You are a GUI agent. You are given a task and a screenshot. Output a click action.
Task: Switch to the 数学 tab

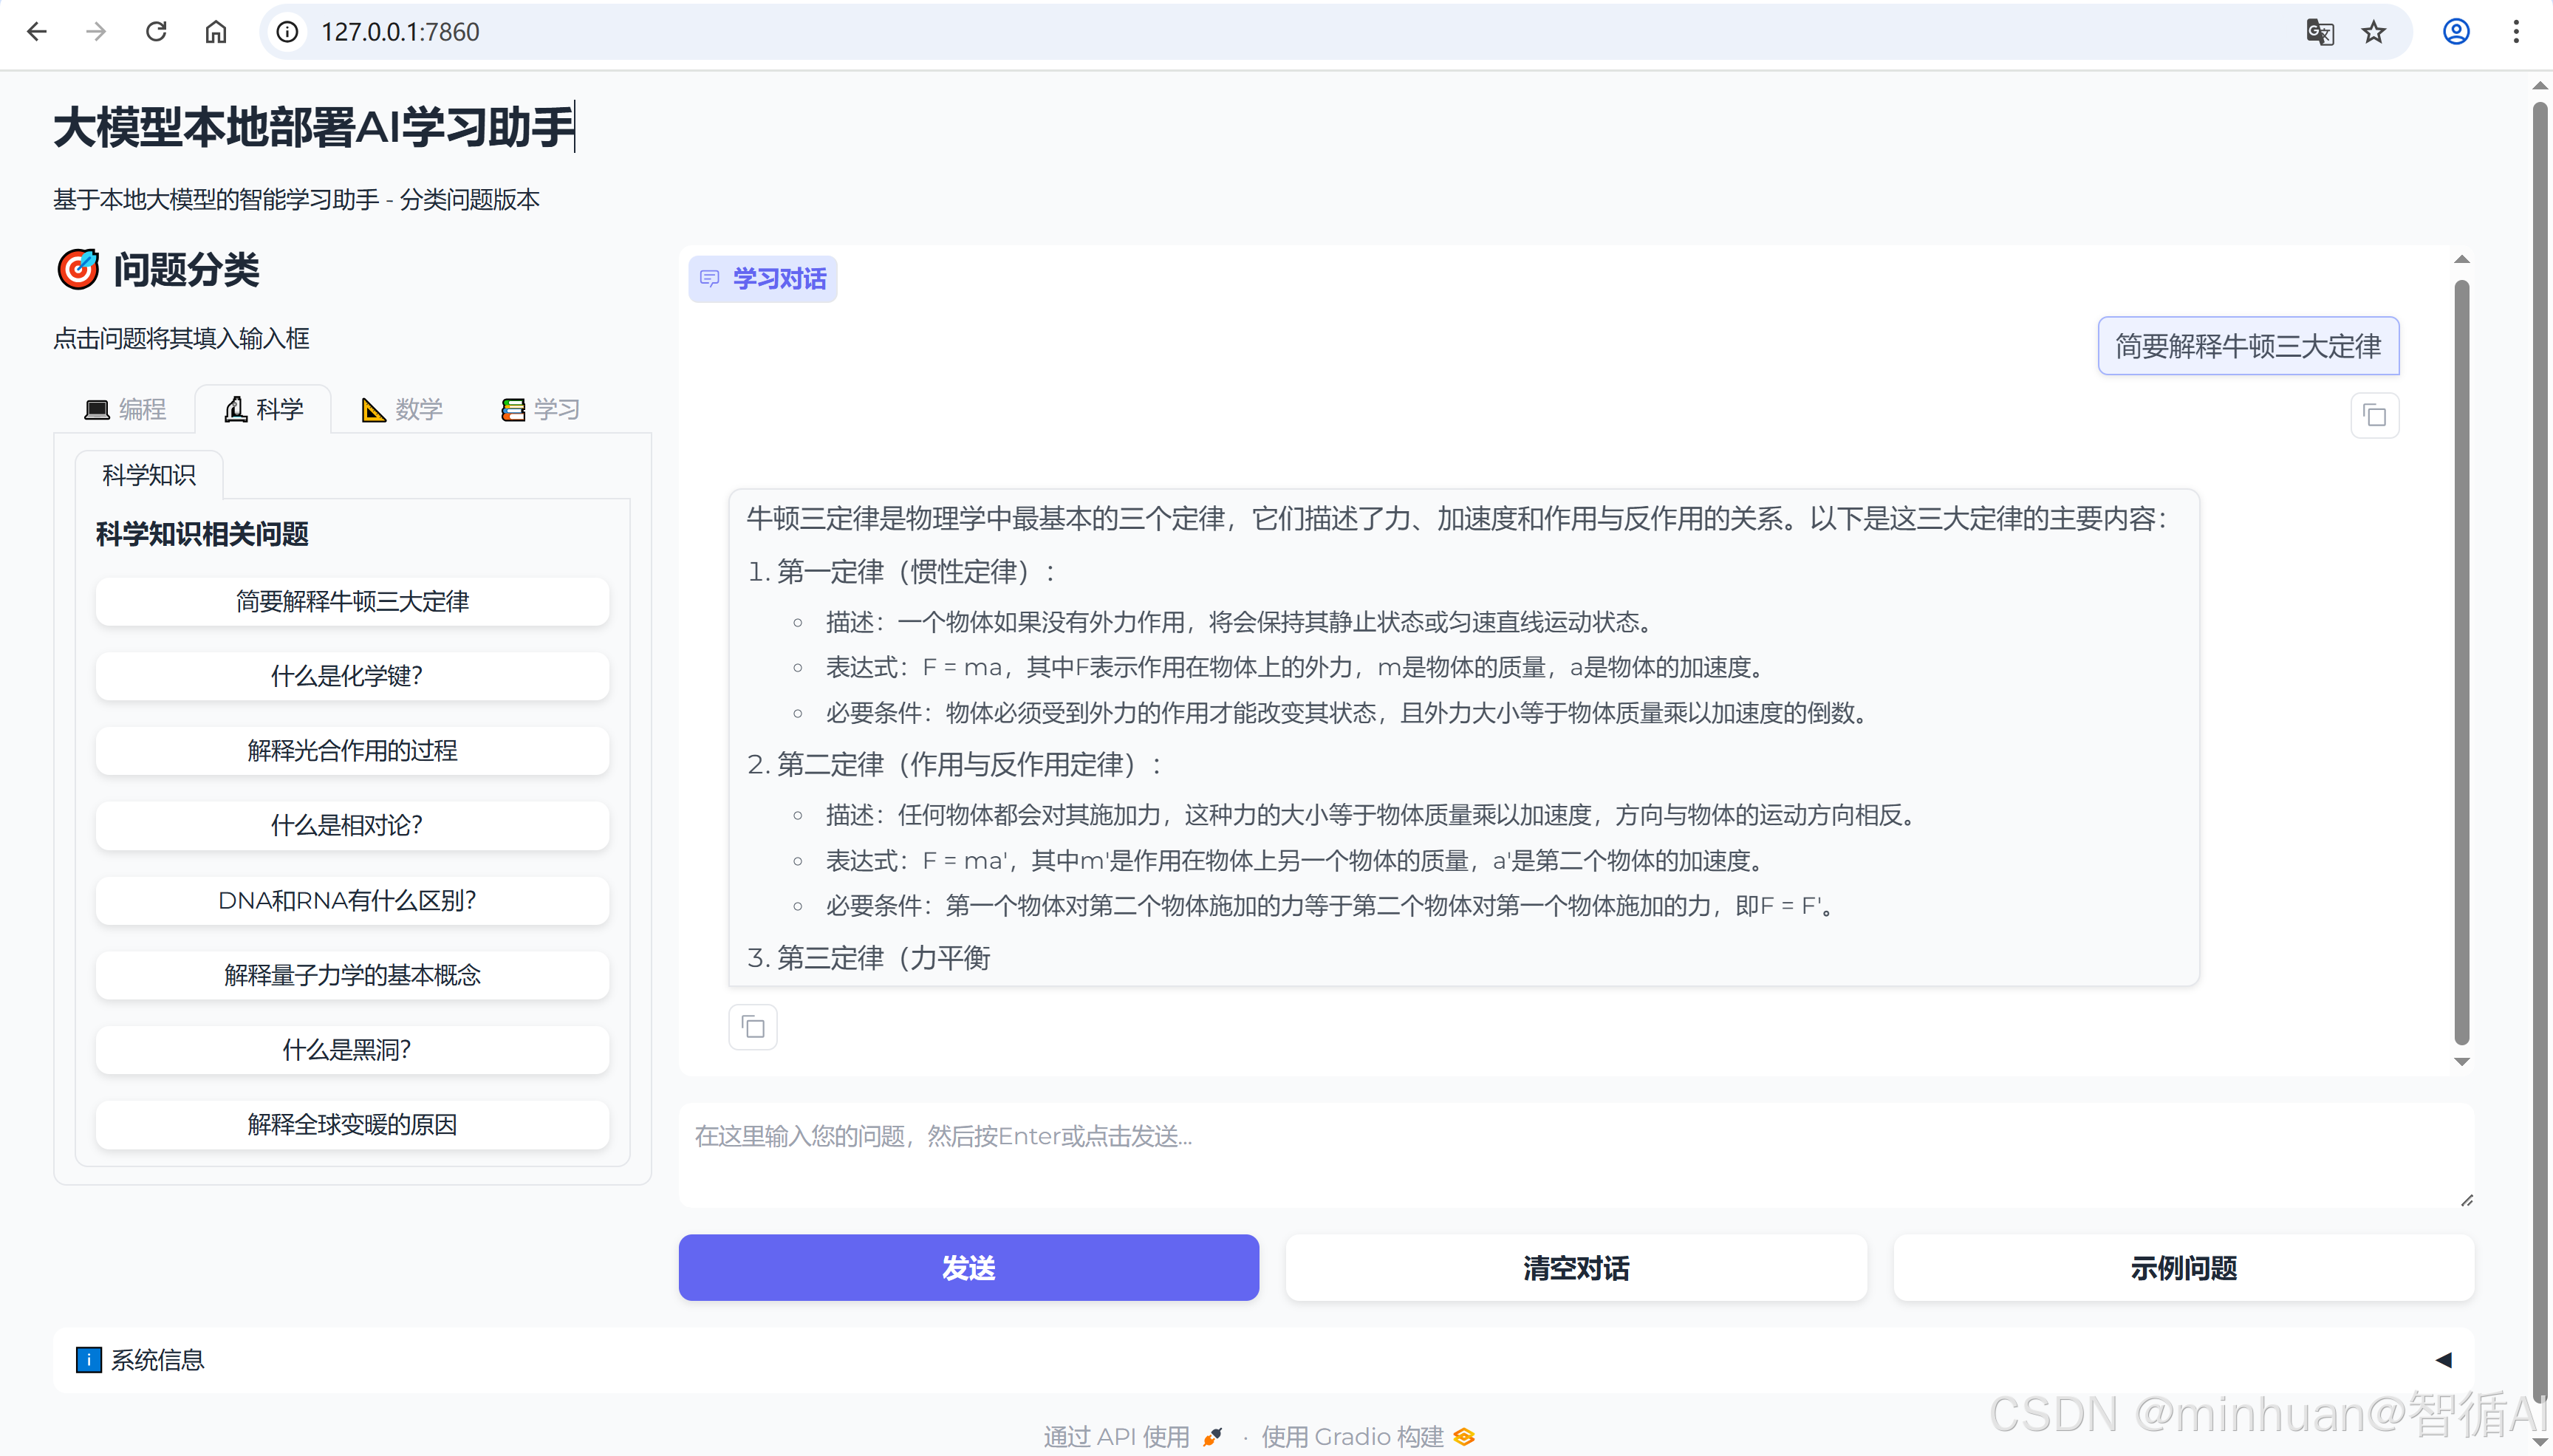pos(402,409)
